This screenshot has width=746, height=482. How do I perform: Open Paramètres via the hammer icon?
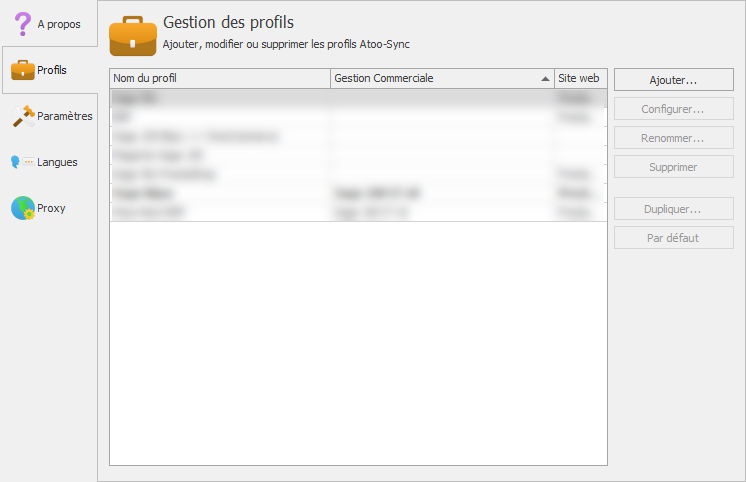pos(22,116)
